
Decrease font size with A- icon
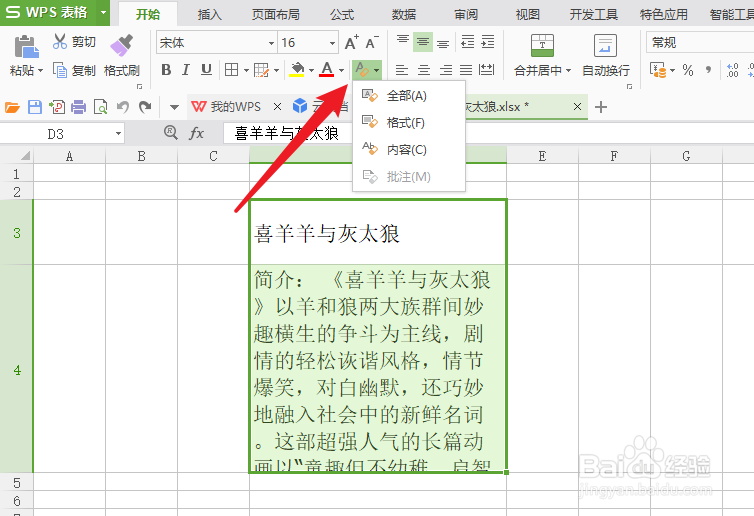(x=372, y=43)
